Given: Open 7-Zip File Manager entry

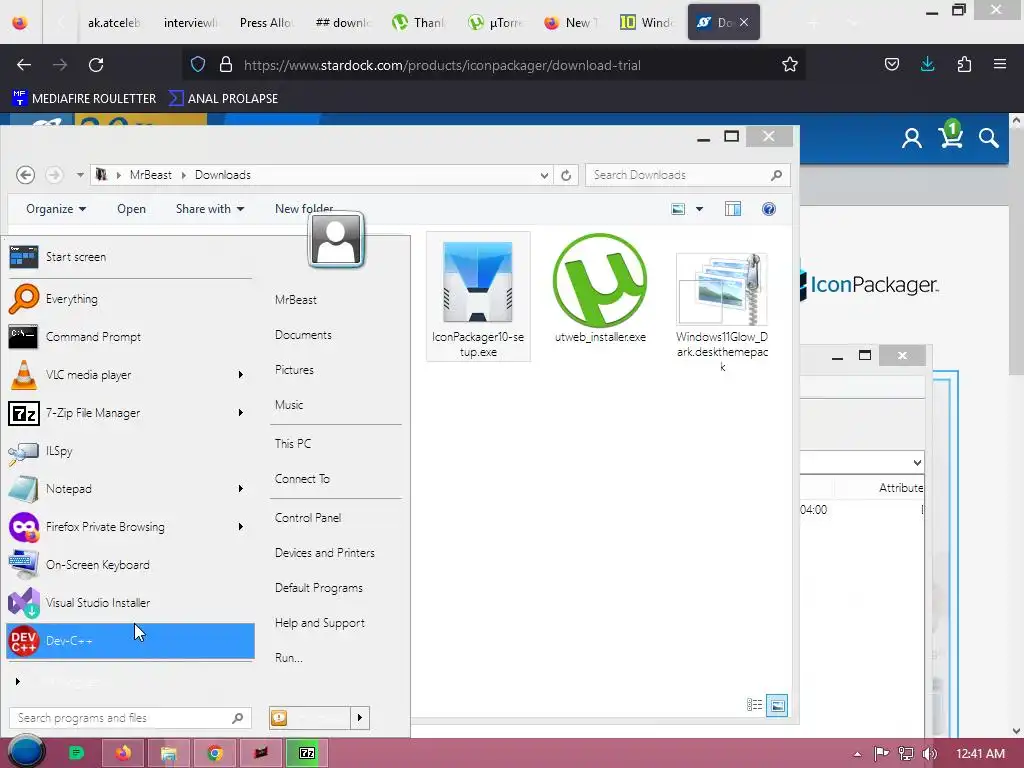Looking at the screenshot, I should coord(129,413).
